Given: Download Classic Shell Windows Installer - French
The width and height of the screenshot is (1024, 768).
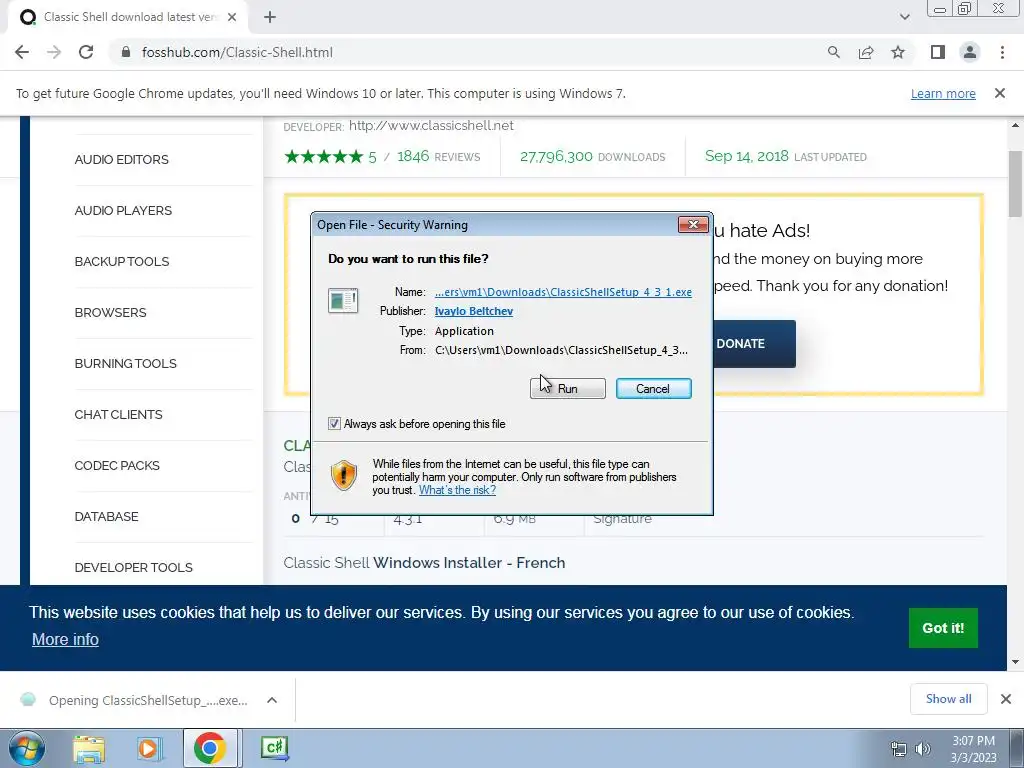Looking at the screenshot, I should pyautogui.click(x=424, y=562).
